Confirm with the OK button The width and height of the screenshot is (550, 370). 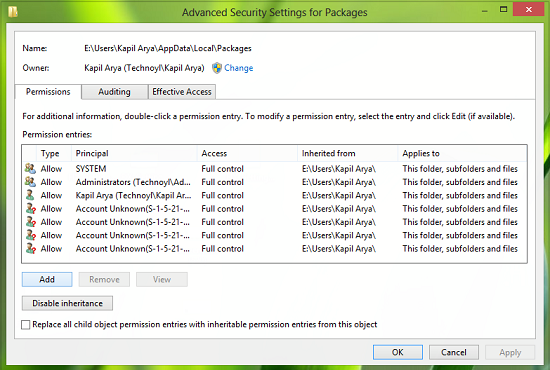[398, 352]
